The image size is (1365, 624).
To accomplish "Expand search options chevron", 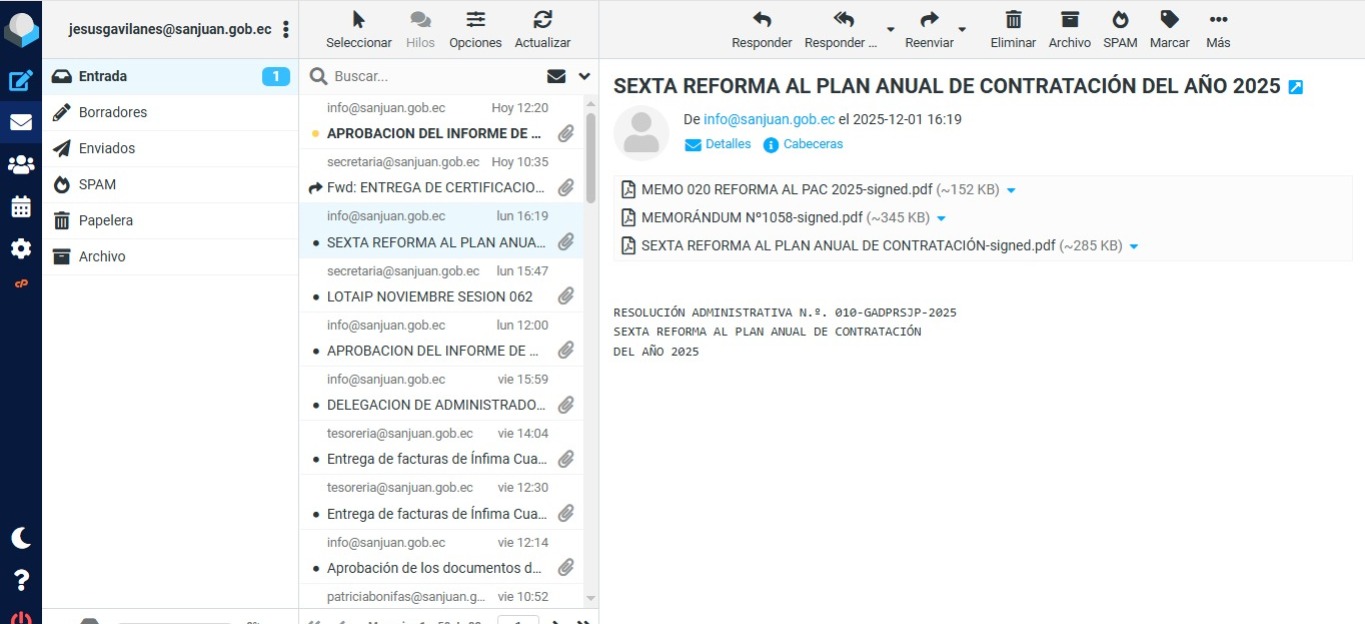I will [x=584, y=76].
